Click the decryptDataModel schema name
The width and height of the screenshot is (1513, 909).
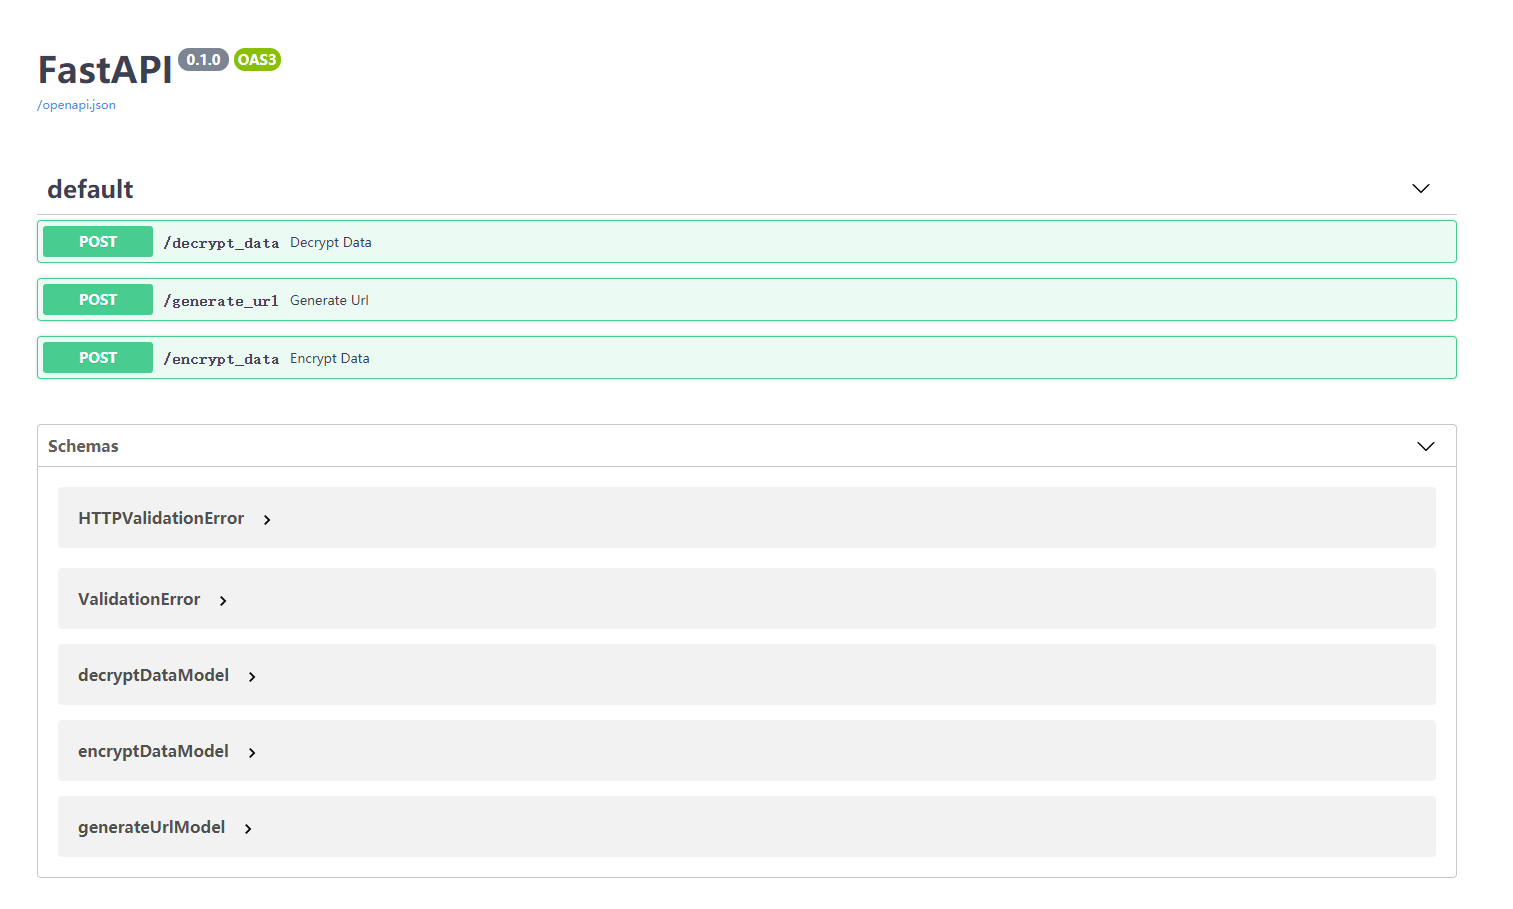pos(154,675)
